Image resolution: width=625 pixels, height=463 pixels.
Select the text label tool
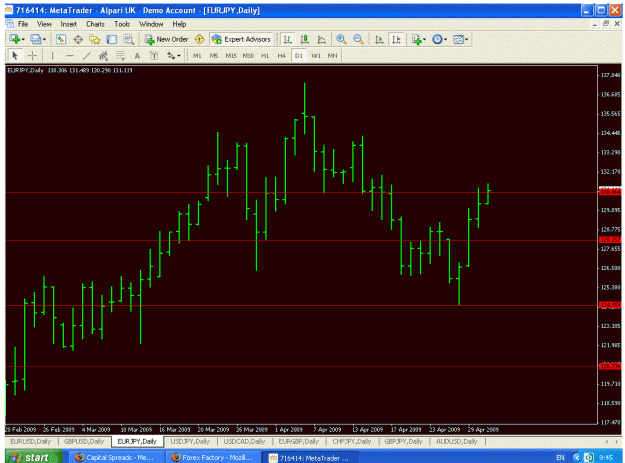(x=154, y=56)
